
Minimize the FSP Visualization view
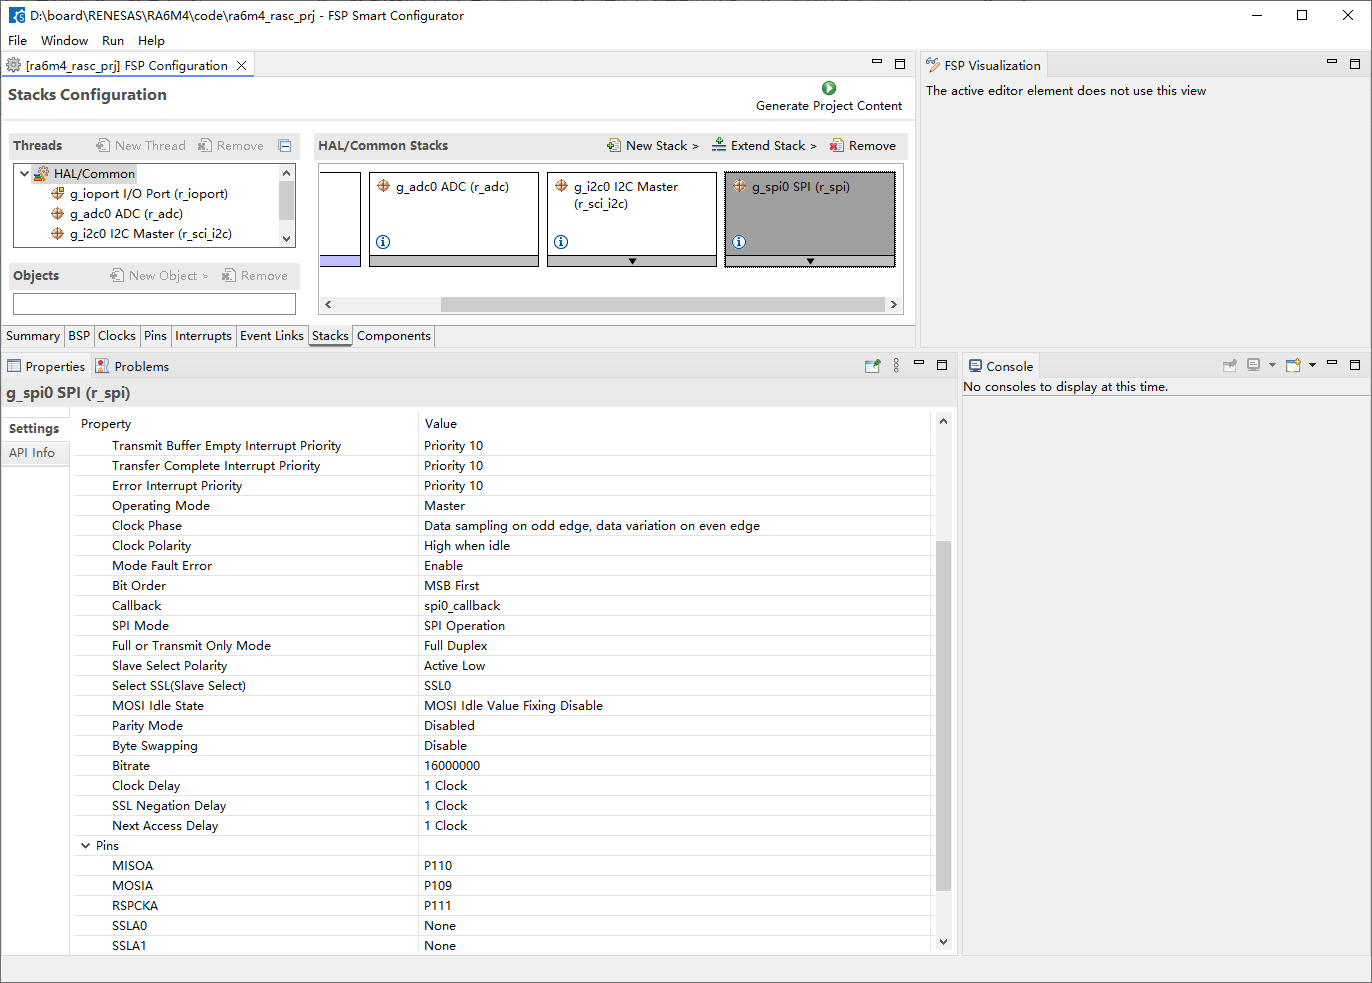coord(1332,62)
